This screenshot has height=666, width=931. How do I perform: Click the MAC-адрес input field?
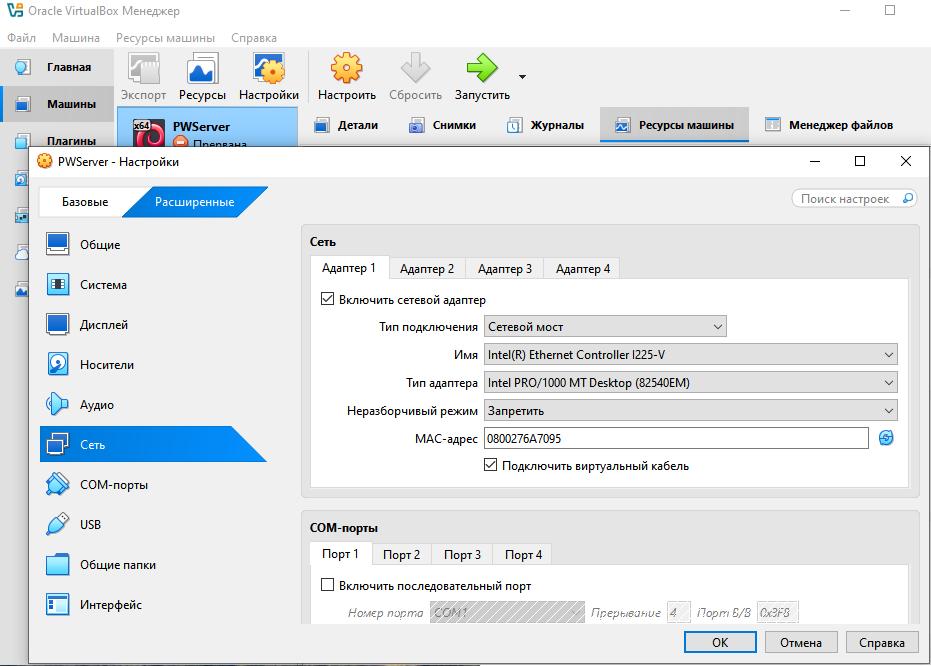tap(676, 438)
